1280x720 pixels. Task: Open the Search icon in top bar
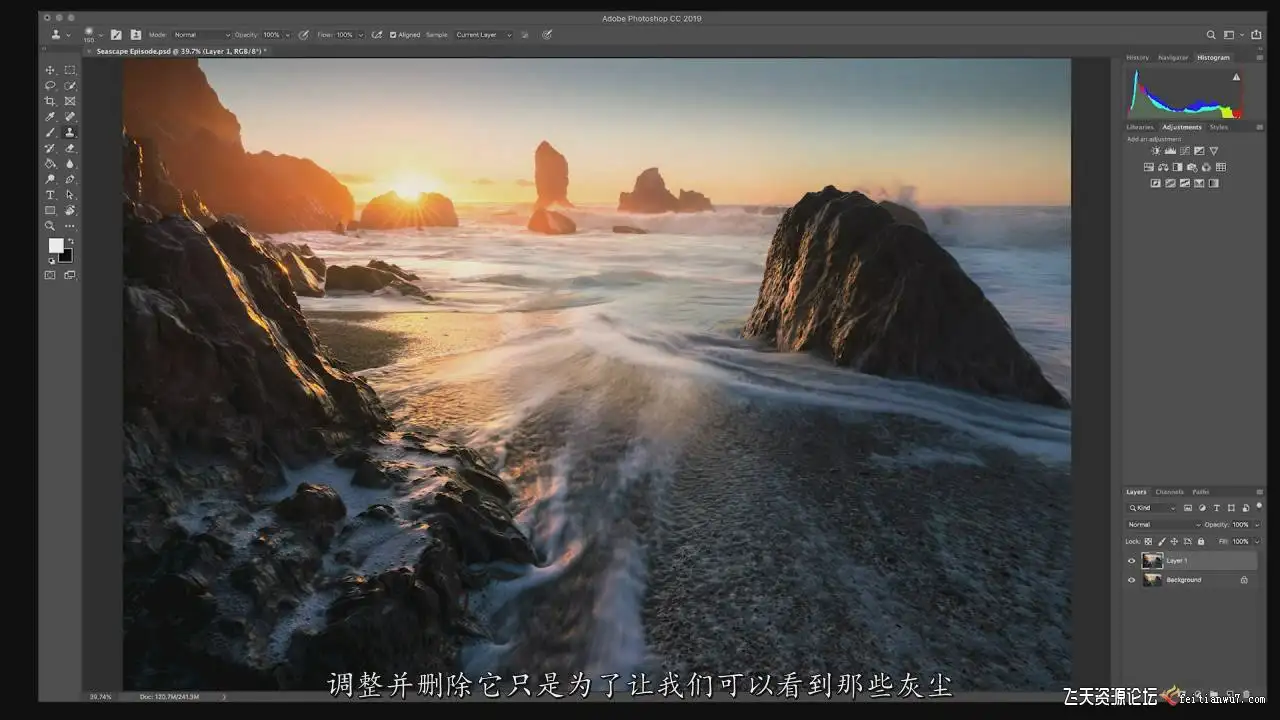(x=1211, y=35)
